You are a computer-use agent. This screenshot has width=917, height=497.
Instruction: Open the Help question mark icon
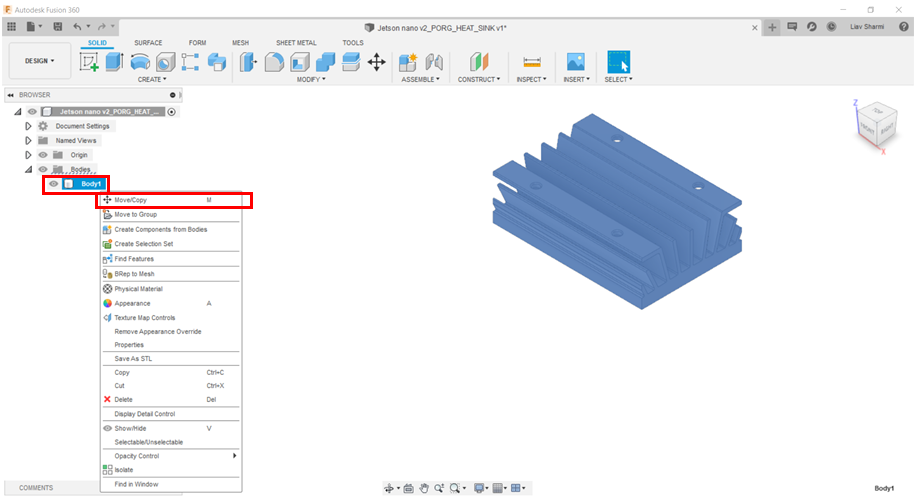coord(904,27)
